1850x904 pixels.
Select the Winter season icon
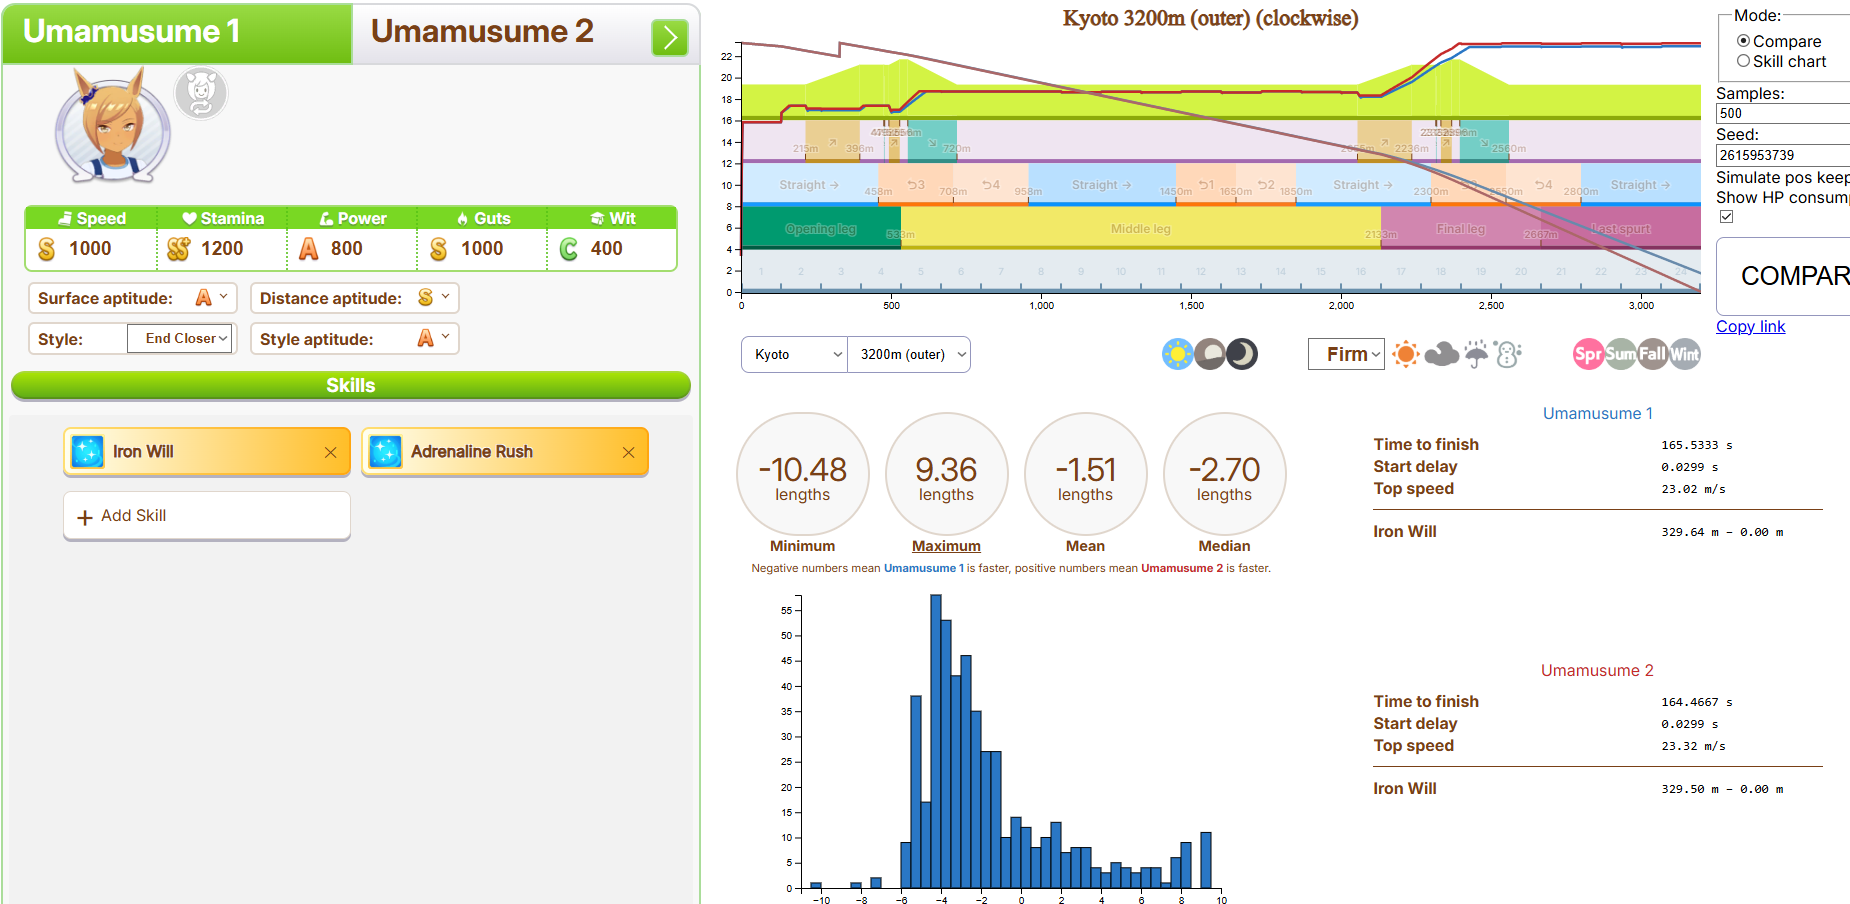1684,354
